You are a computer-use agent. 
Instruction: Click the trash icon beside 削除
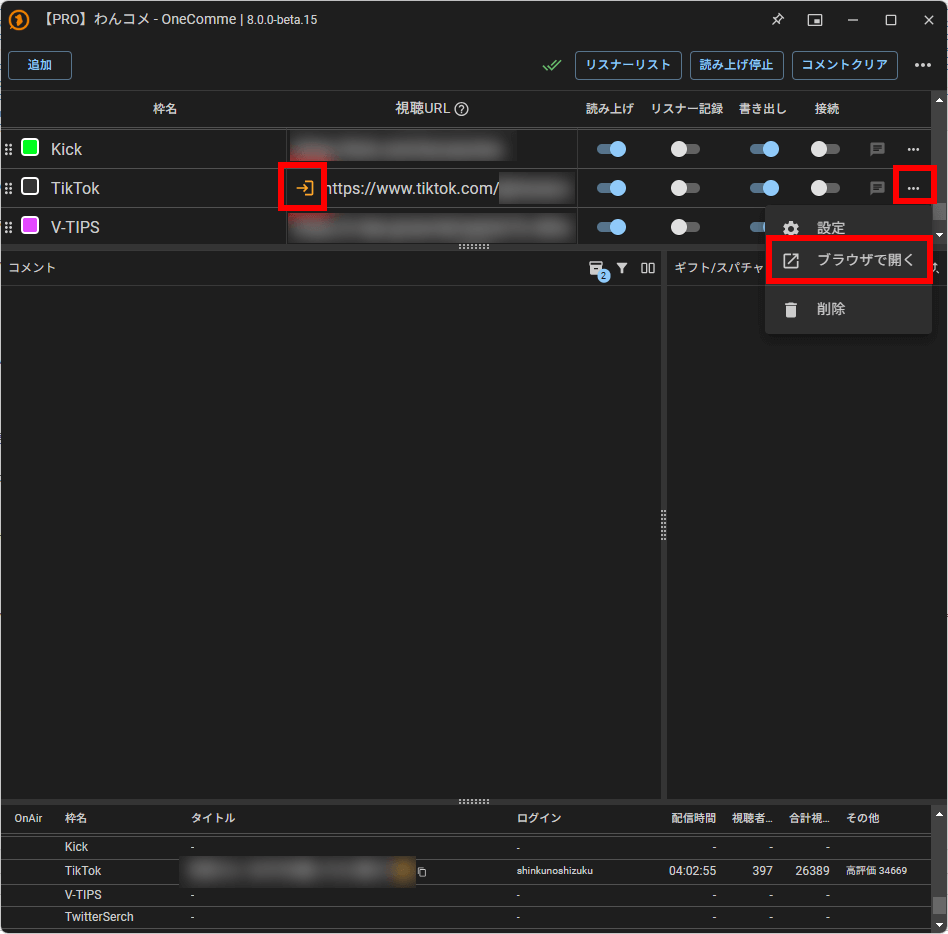[790, 310]
